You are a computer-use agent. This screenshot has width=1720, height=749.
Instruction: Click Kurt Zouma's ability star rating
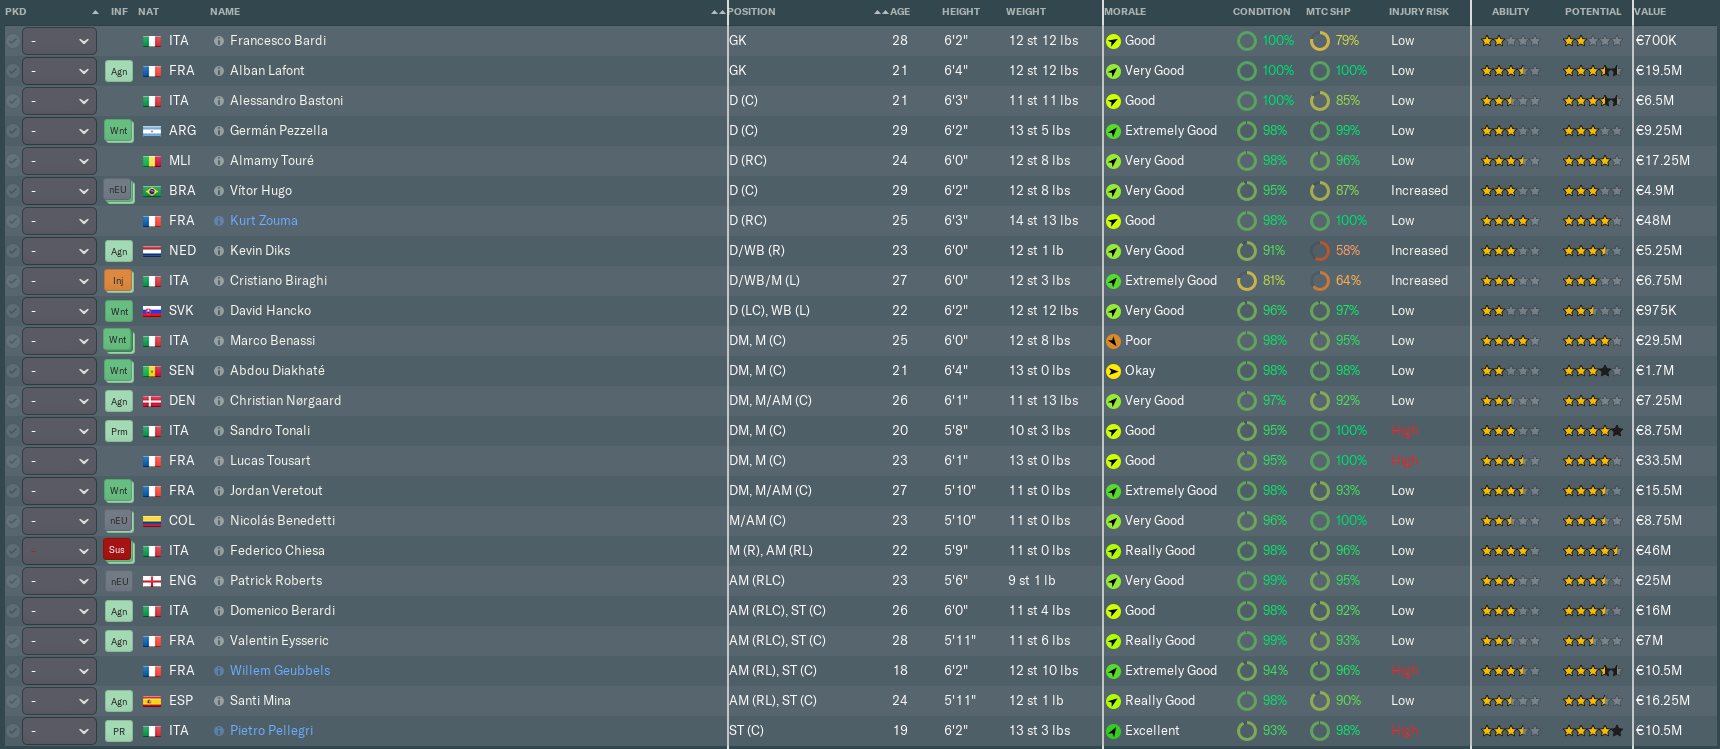point(1510,221)
